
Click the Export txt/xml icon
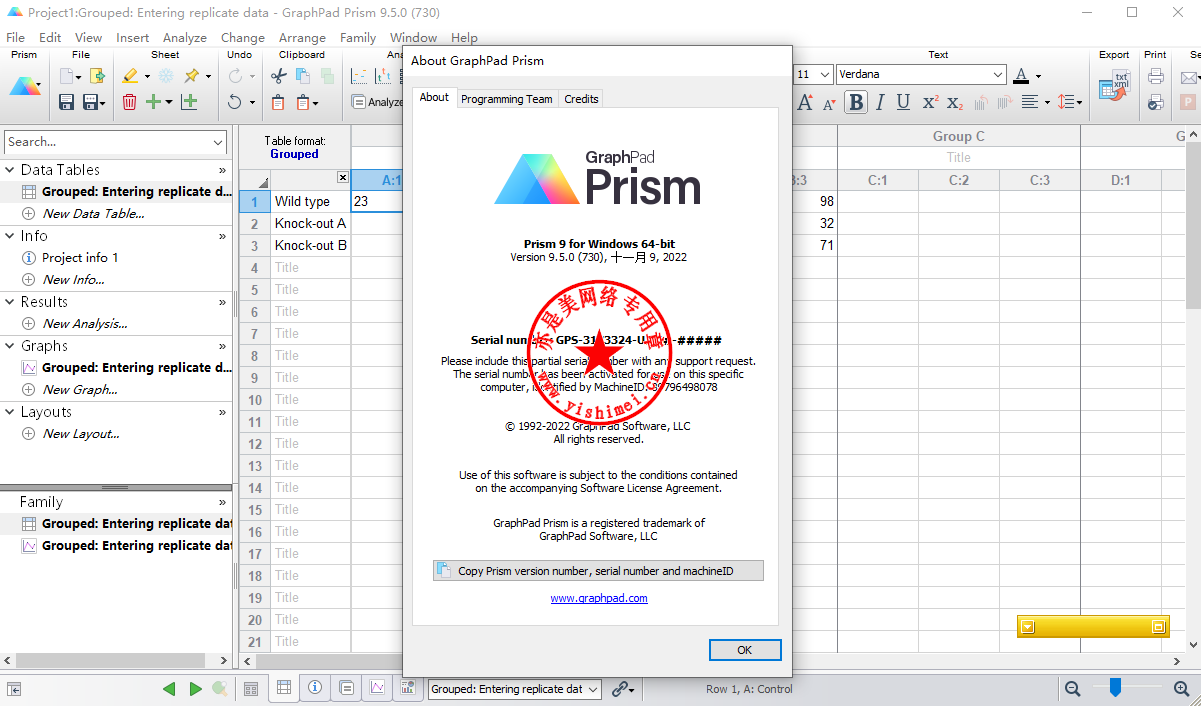coord(1113,86)
